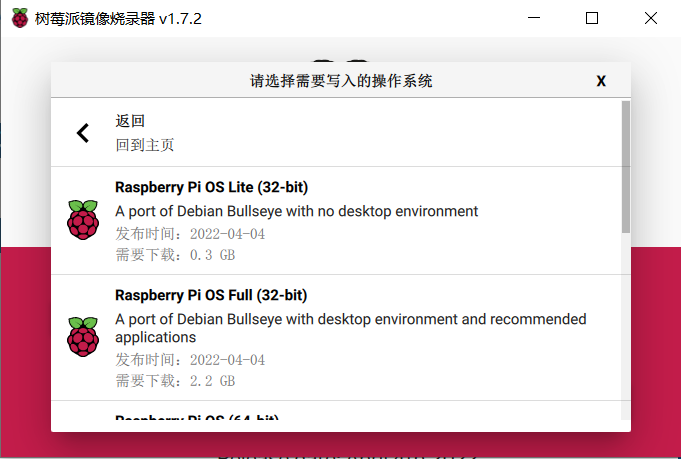Select Raspberry Pi OS Lite (32-bit) title
Image resolution: width=681 pixels, height=459 pixels.
tap(211, 187)
